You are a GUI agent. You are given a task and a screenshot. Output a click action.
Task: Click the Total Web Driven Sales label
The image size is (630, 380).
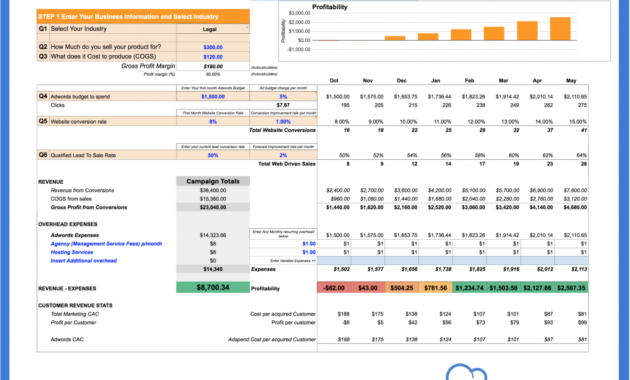(287, 163)
